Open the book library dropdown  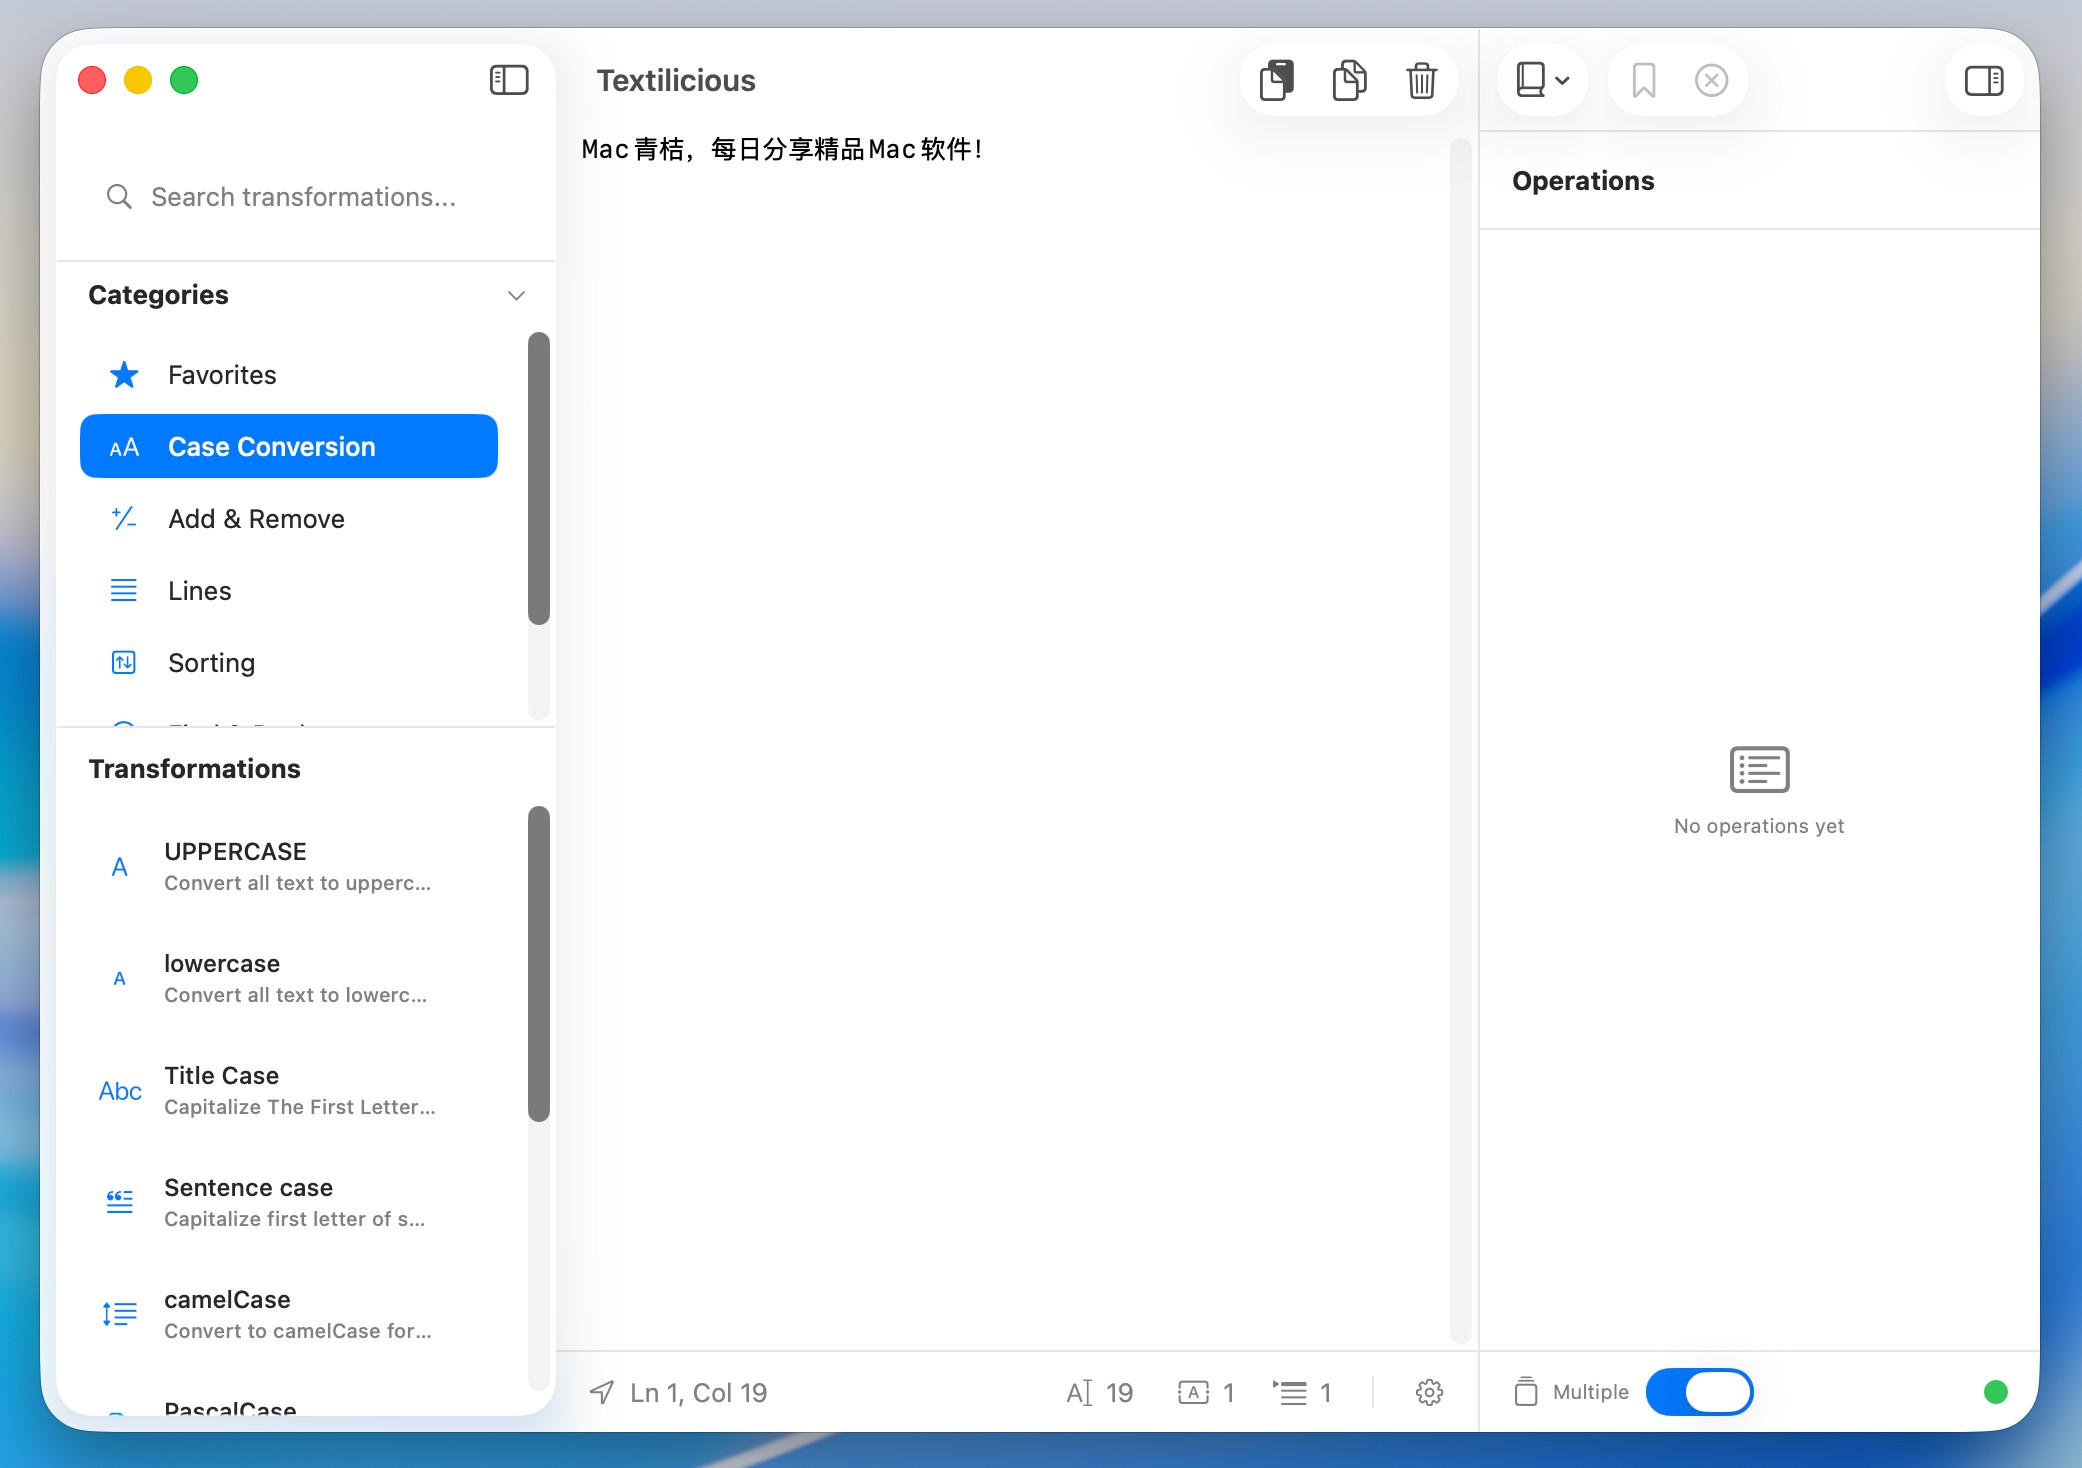1542,81
